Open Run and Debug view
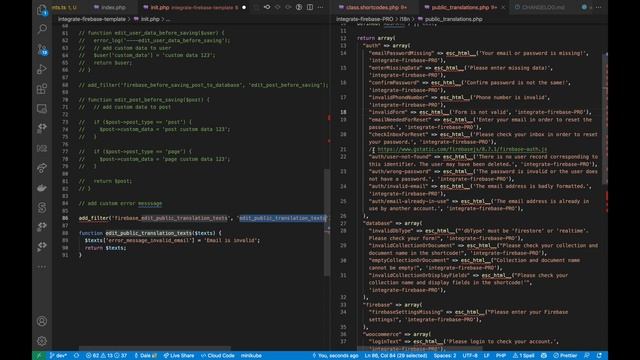 click(x=42, y=69)
